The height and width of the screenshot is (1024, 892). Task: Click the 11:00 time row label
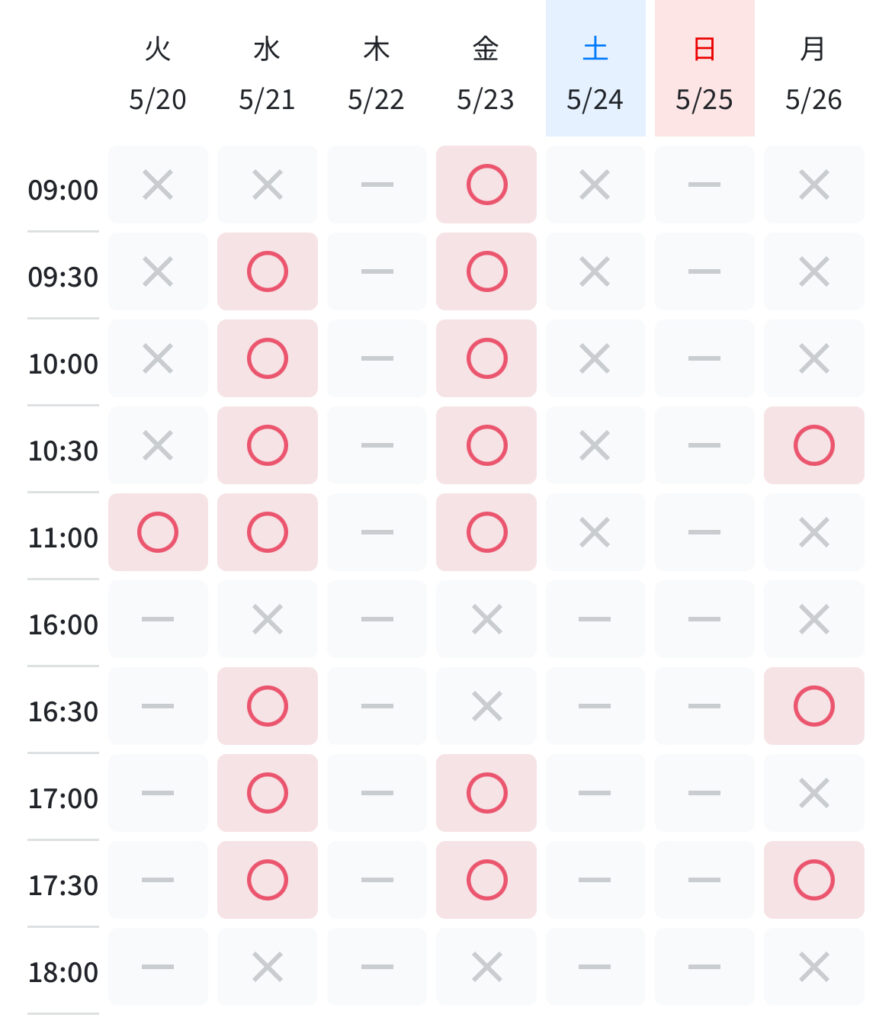coord(63,537)
